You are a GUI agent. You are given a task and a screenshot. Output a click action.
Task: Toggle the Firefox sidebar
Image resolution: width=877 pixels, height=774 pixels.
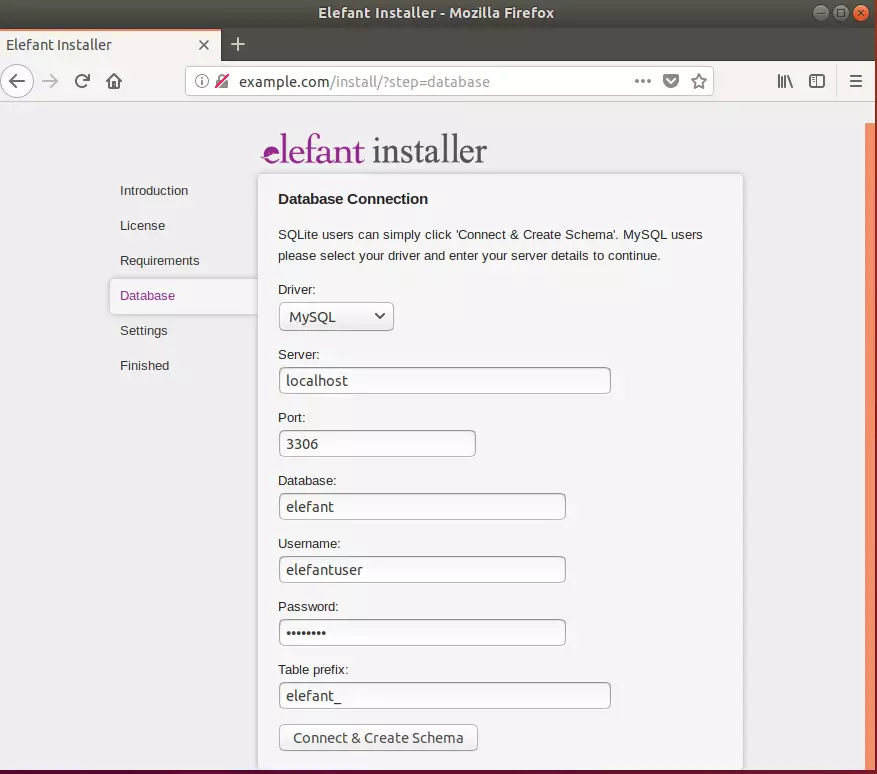pos(817,82)
